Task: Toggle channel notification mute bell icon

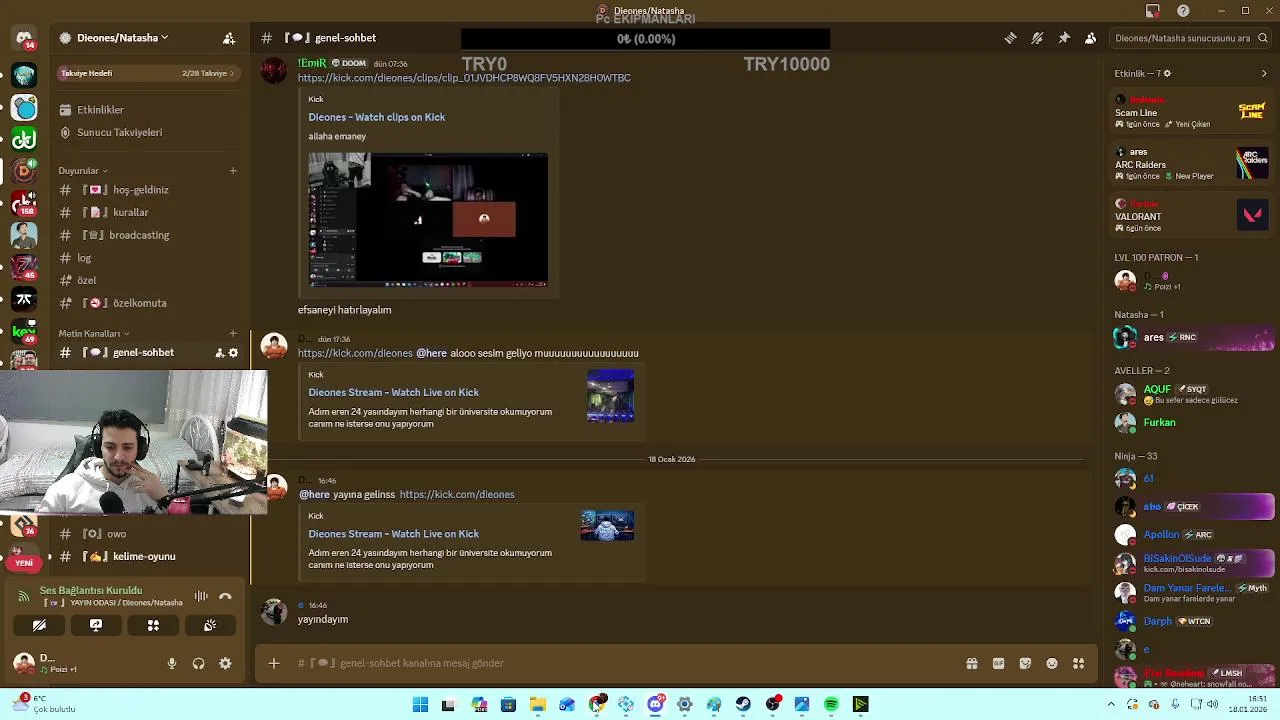Action: point(1037,38)
